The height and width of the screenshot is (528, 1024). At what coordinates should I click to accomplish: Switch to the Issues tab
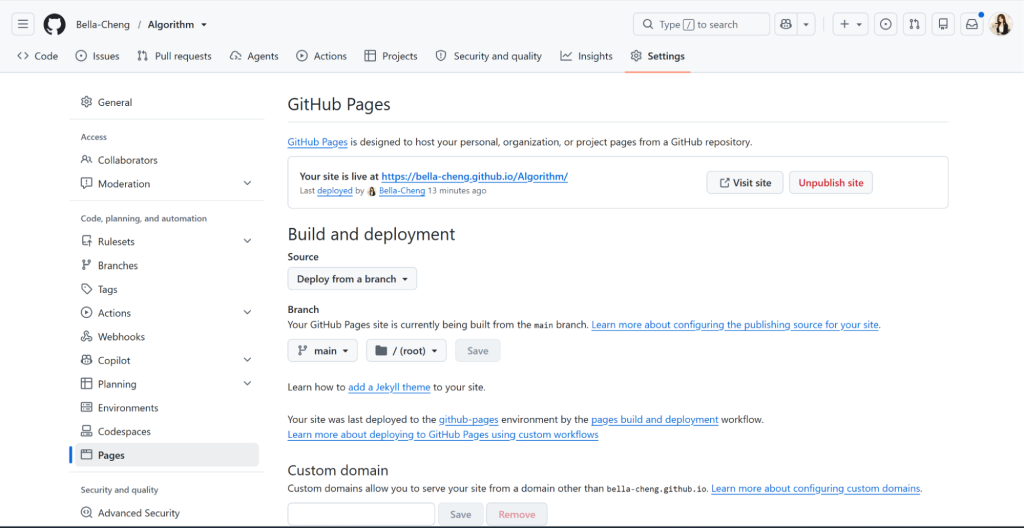coord(97,56)
